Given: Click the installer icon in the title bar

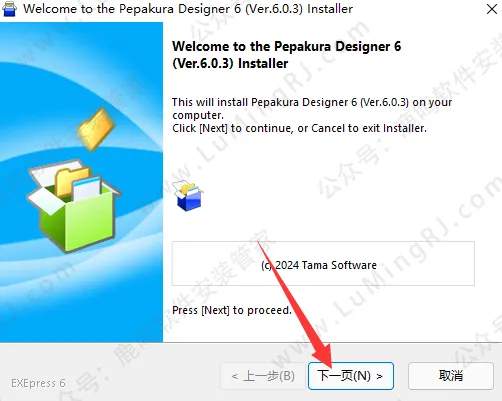Looking at the screenshot, I should (x=9, y=9).
